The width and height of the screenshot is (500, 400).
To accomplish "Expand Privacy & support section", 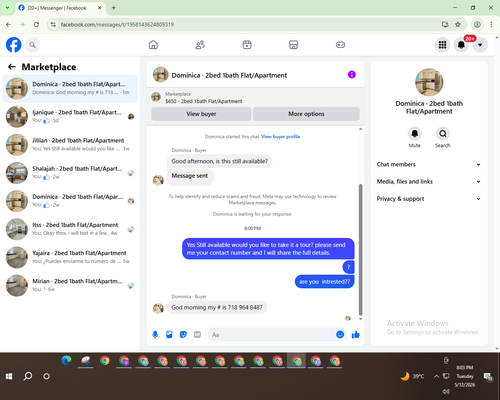I will tap(429, 199).
